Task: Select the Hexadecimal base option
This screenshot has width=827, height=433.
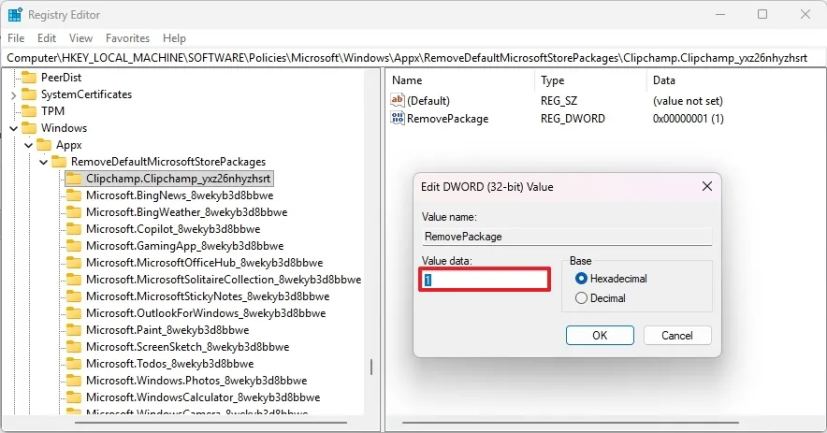Action: point(581,278)
